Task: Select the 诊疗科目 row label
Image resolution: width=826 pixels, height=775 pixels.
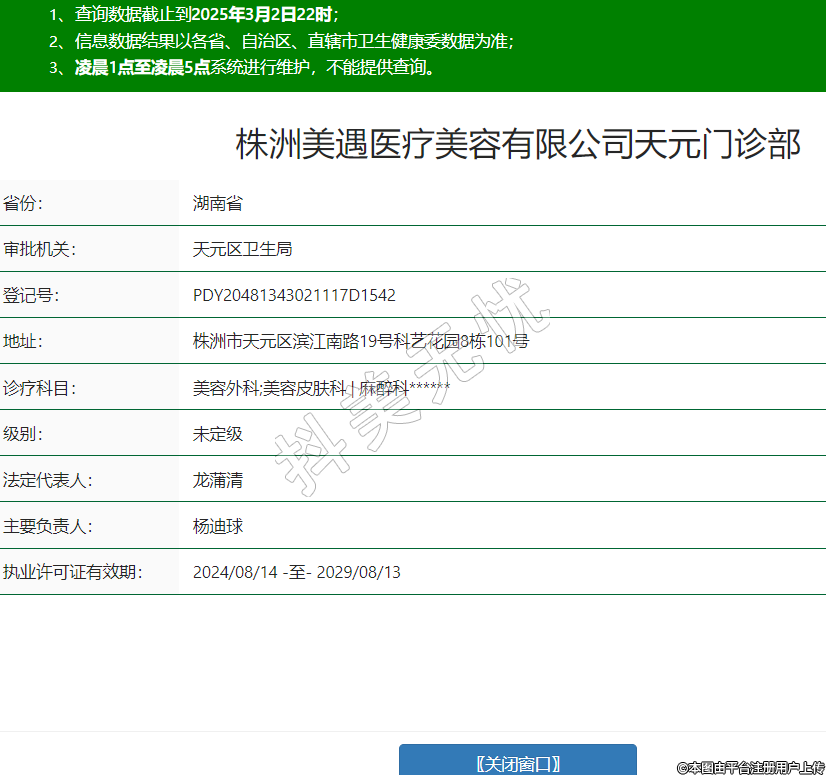Action: pos(40,388)
